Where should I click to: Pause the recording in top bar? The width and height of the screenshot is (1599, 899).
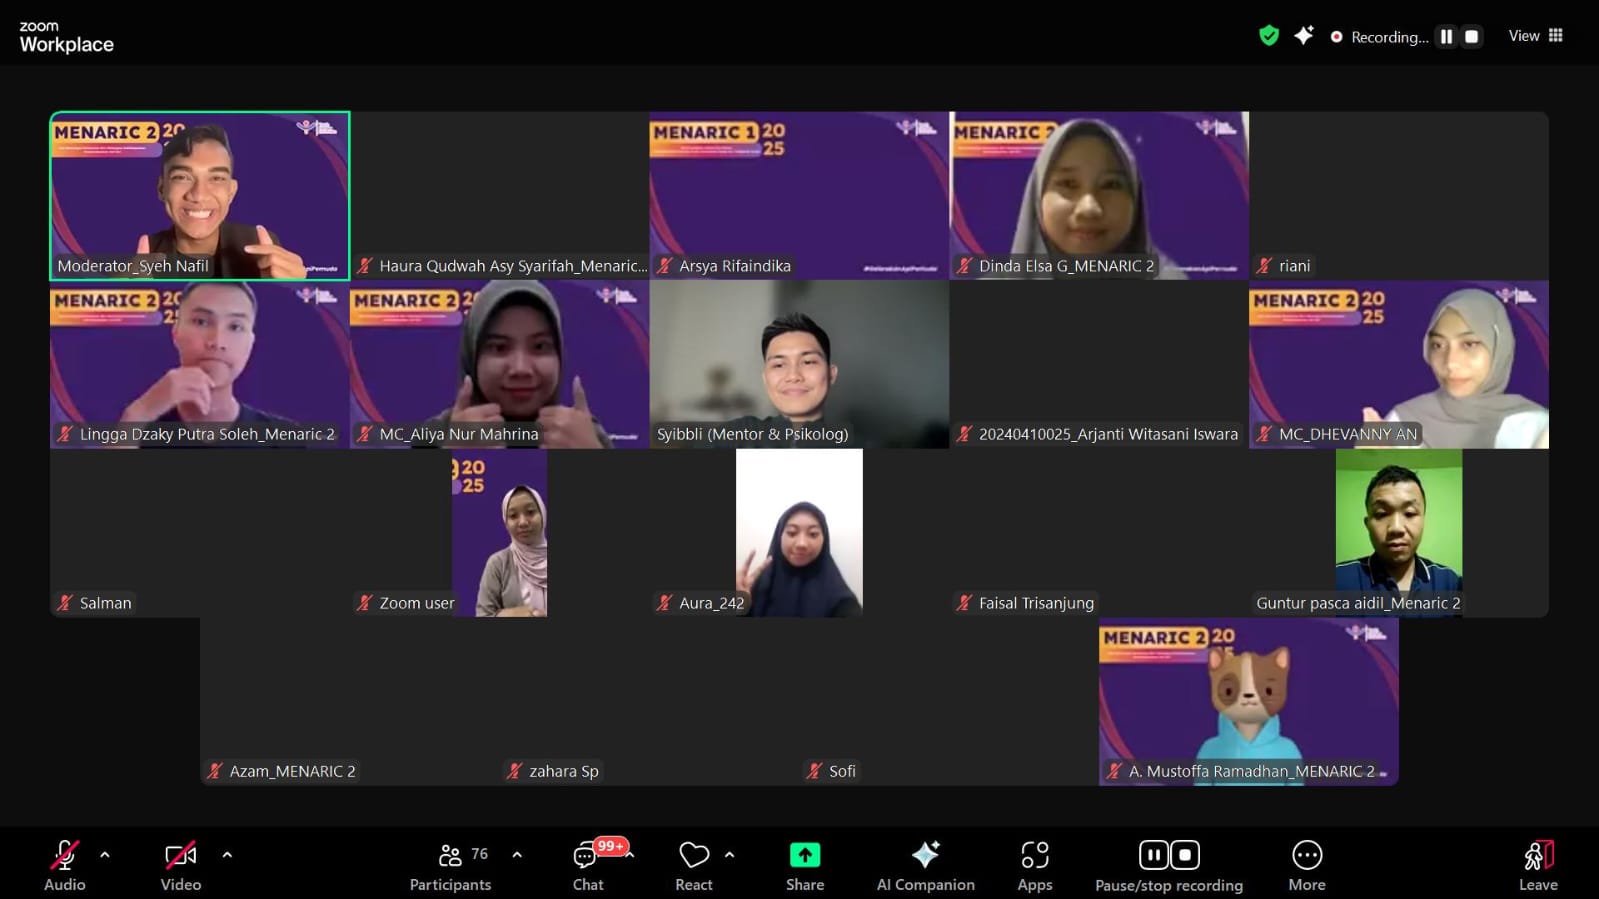1446,36
